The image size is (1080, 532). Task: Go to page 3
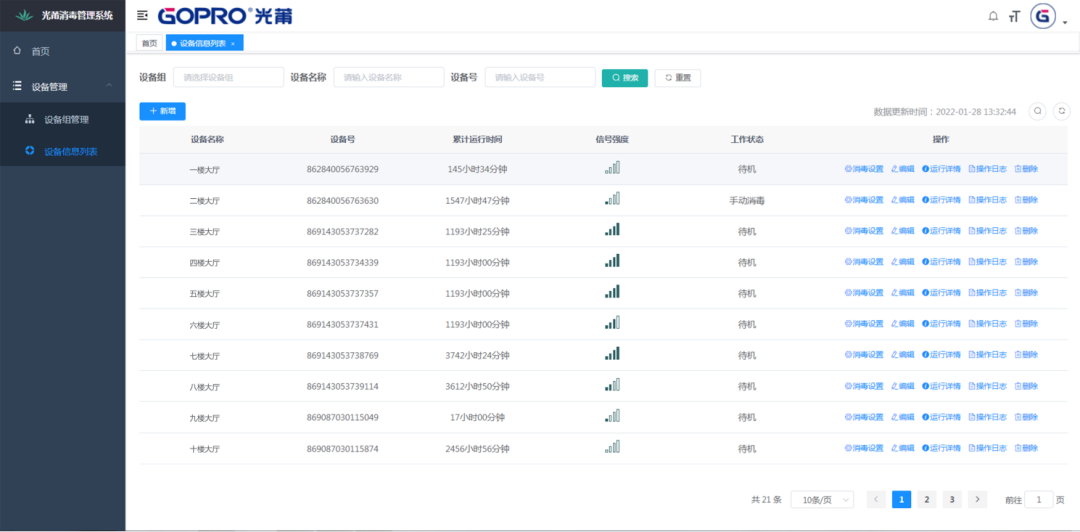(952, 500)
